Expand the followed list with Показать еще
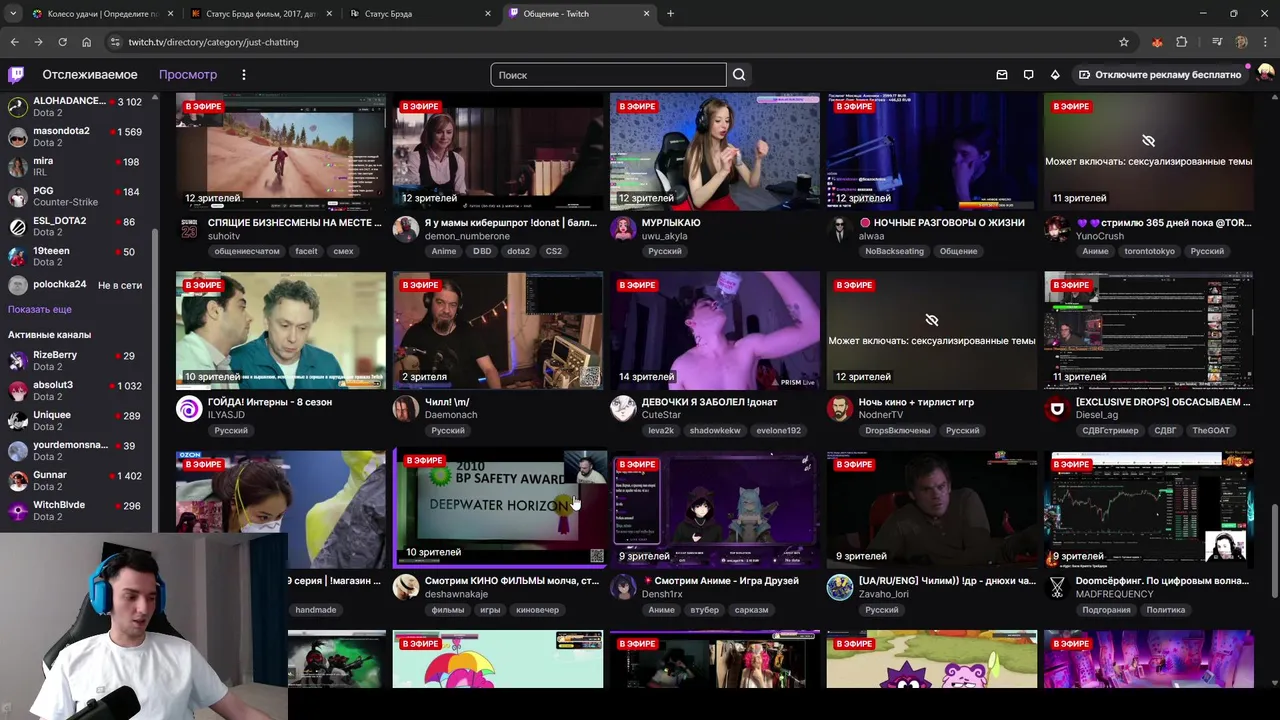This screenshot has width=1280, height=720. [40, 310]
